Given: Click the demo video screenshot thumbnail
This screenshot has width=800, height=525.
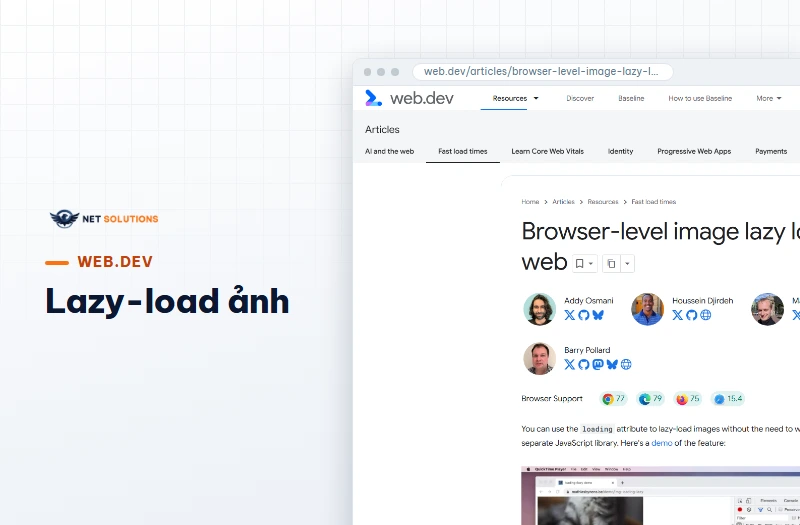Looking at the screenshot, I should tap(661, 495).
